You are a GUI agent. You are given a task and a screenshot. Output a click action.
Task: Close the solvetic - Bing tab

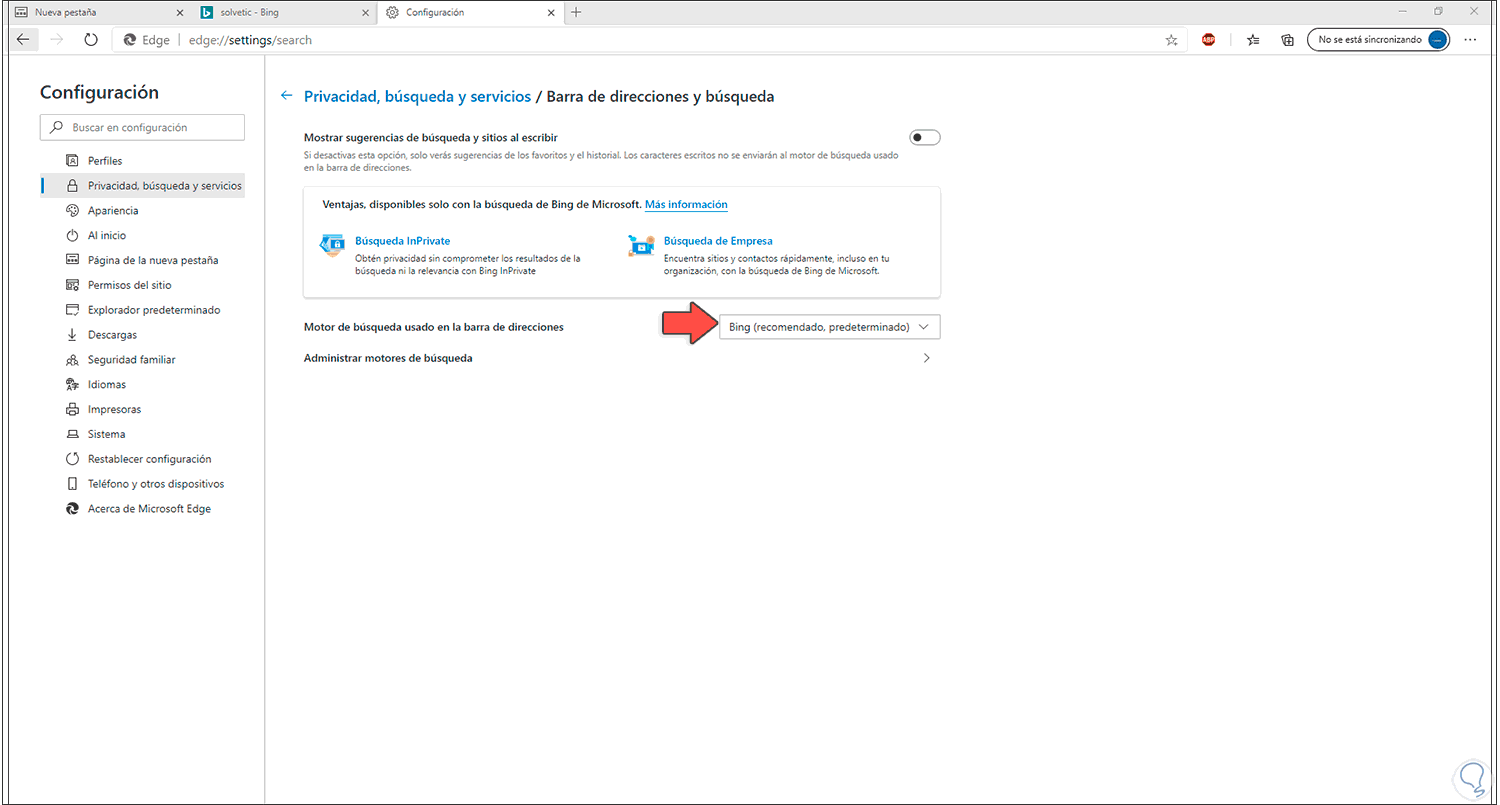pos(365,12)
